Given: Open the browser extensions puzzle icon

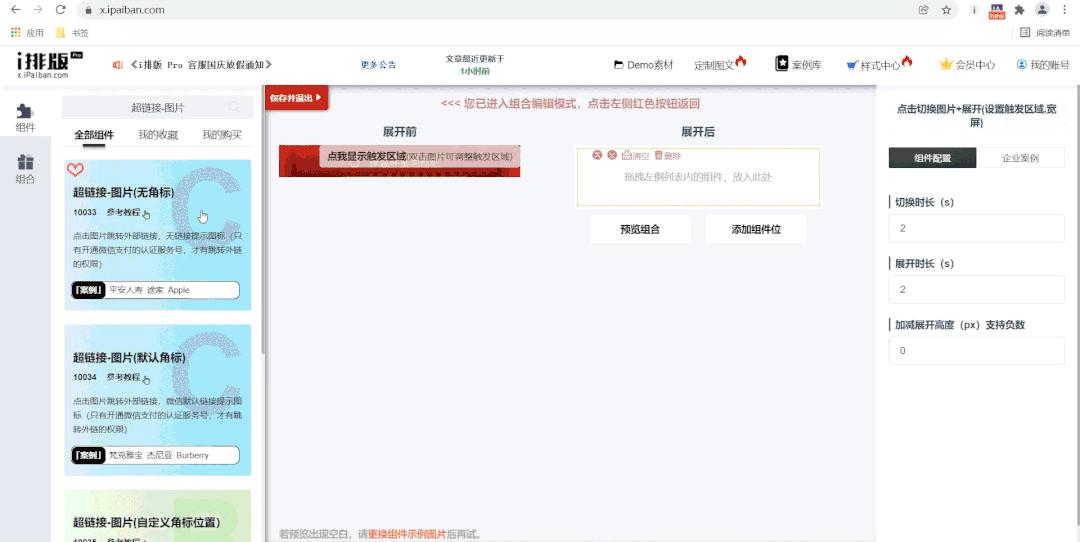Looking at the screenshot, I should coord(1019,10).
